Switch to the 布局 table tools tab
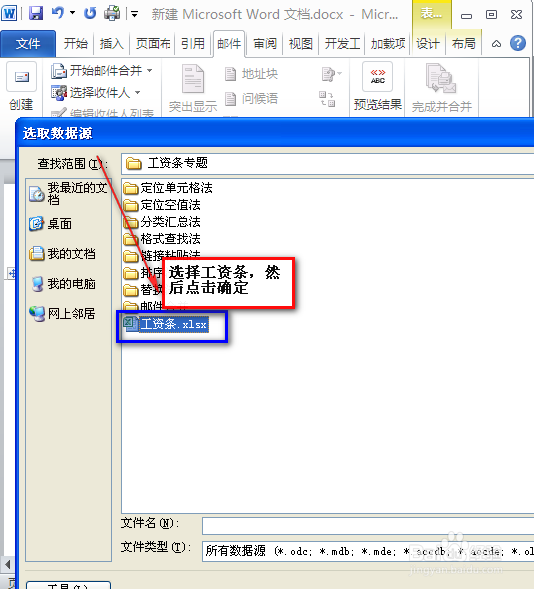Image resolution: width=534 pixels, height=589 pixels. click(464, 44)
